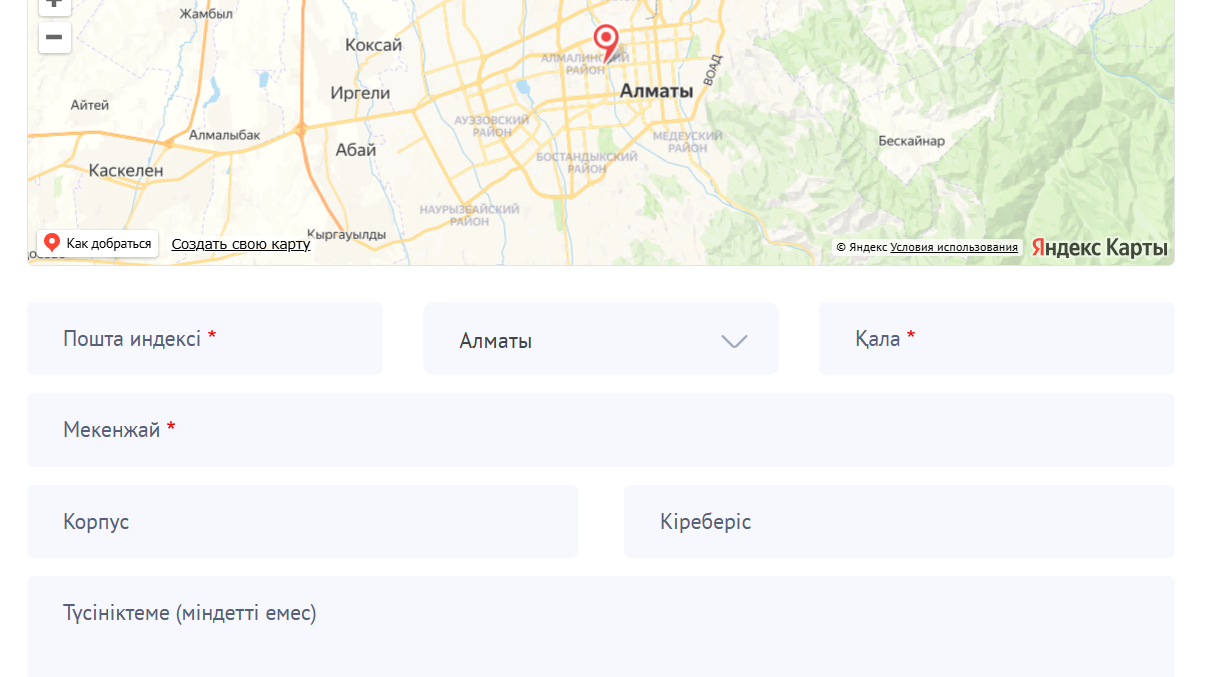Zoom out the map with minus button
The height and width of the screenshot is (677, 1217).
(x=54, y=37)
